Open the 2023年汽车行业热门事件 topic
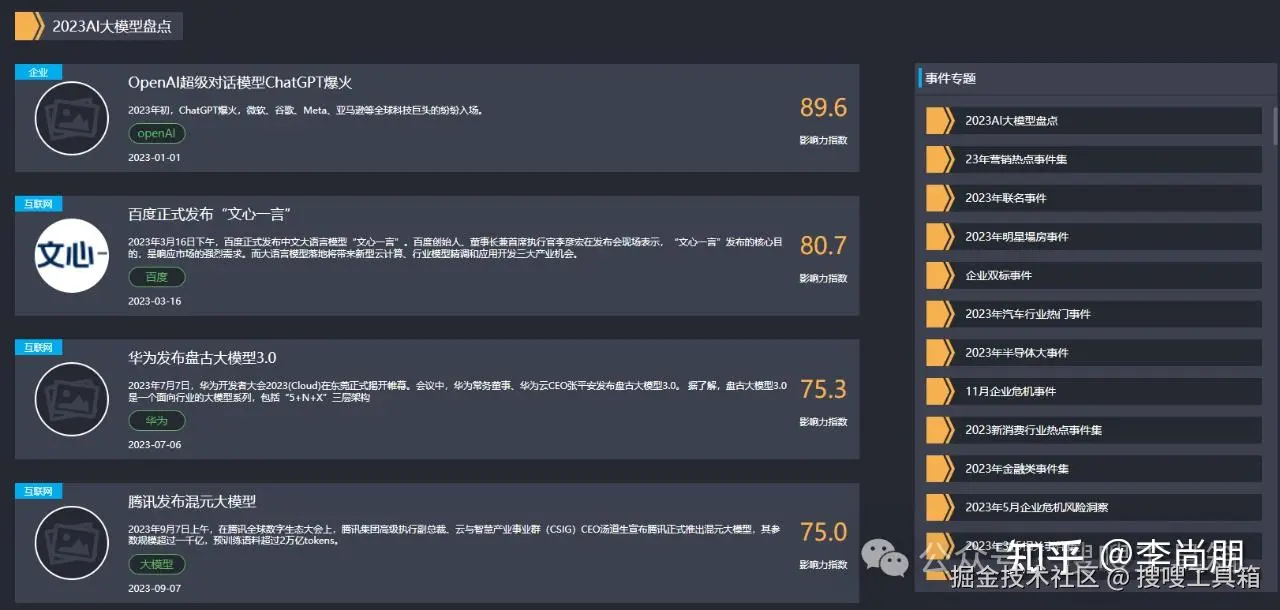Screen dimensions: 1280x610 1094,314
